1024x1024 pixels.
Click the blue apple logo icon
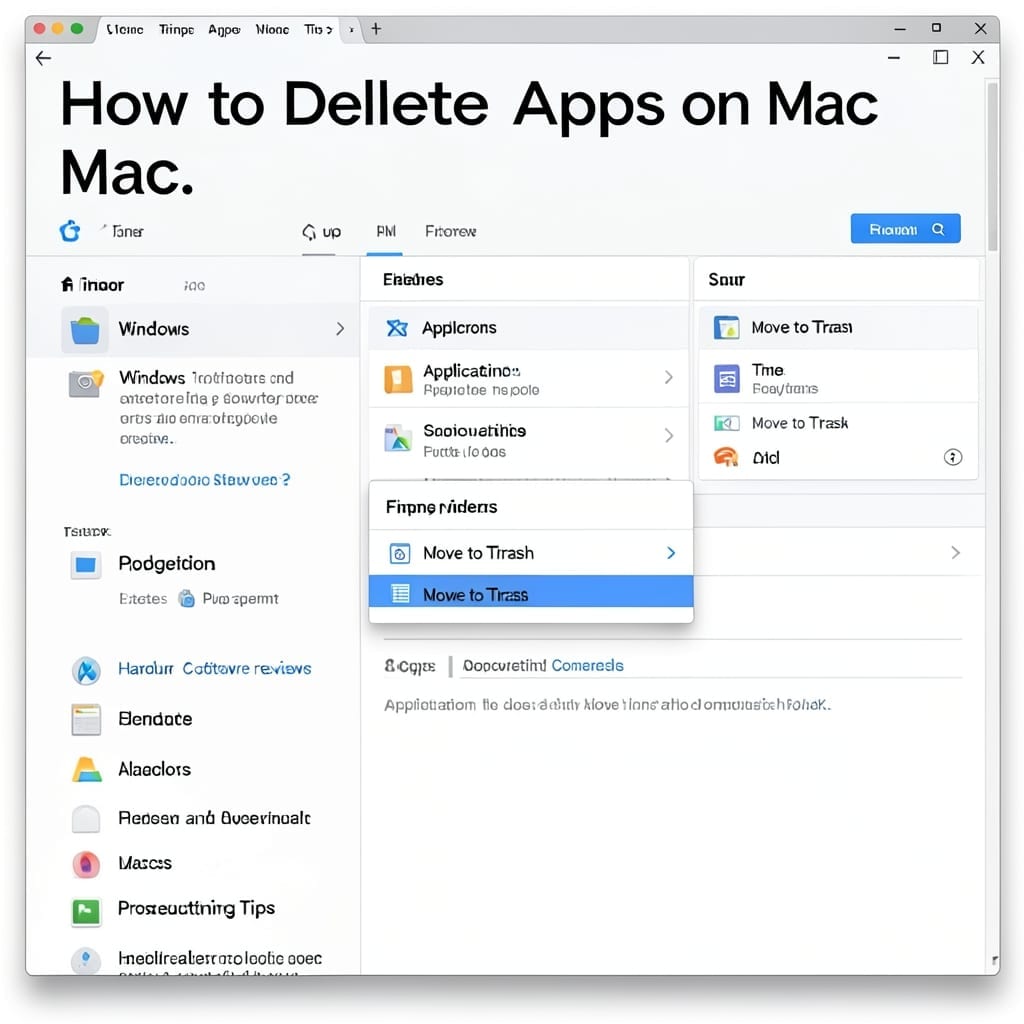point(70,231)
